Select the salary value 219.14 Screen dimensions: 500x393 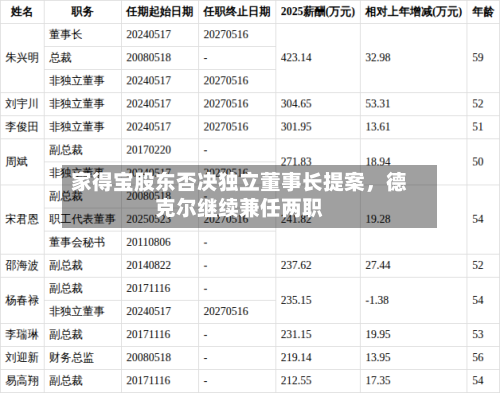[296, 357]
